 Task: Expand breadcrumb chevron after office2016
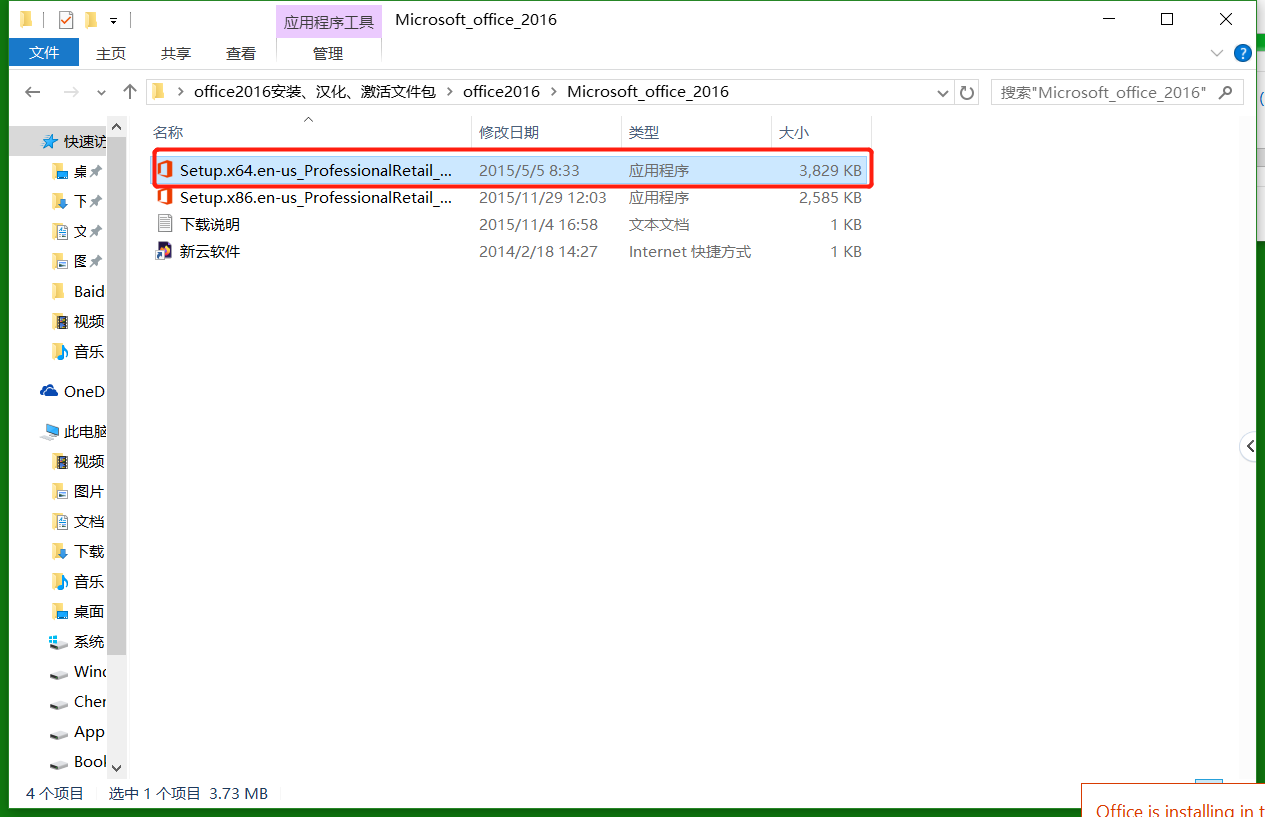(554, 92)
